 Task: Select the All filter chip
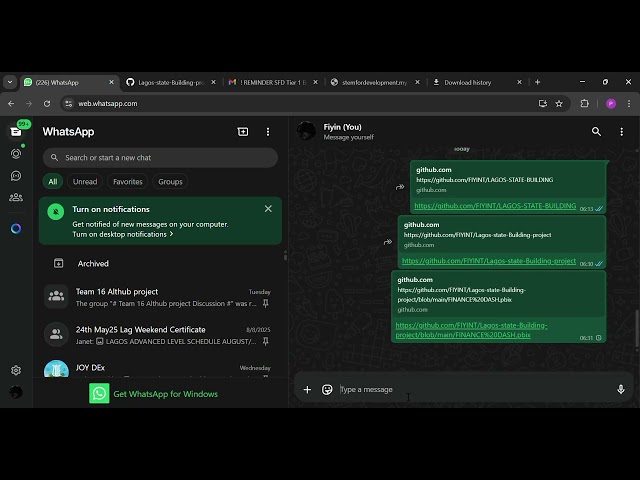(53, 182)
